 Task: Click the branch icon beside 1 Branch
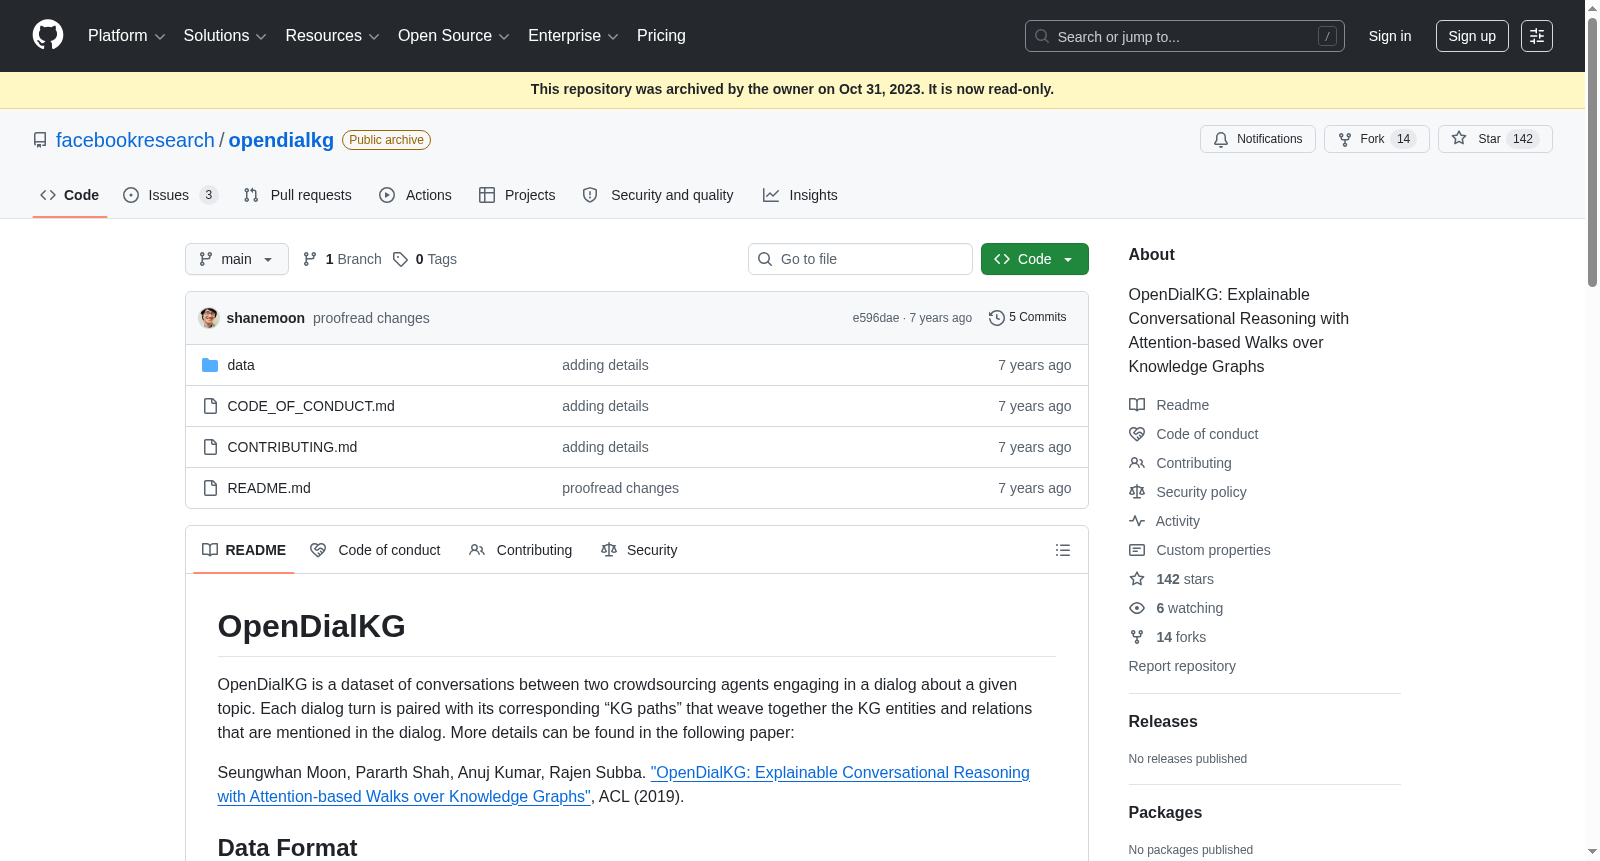310,259
